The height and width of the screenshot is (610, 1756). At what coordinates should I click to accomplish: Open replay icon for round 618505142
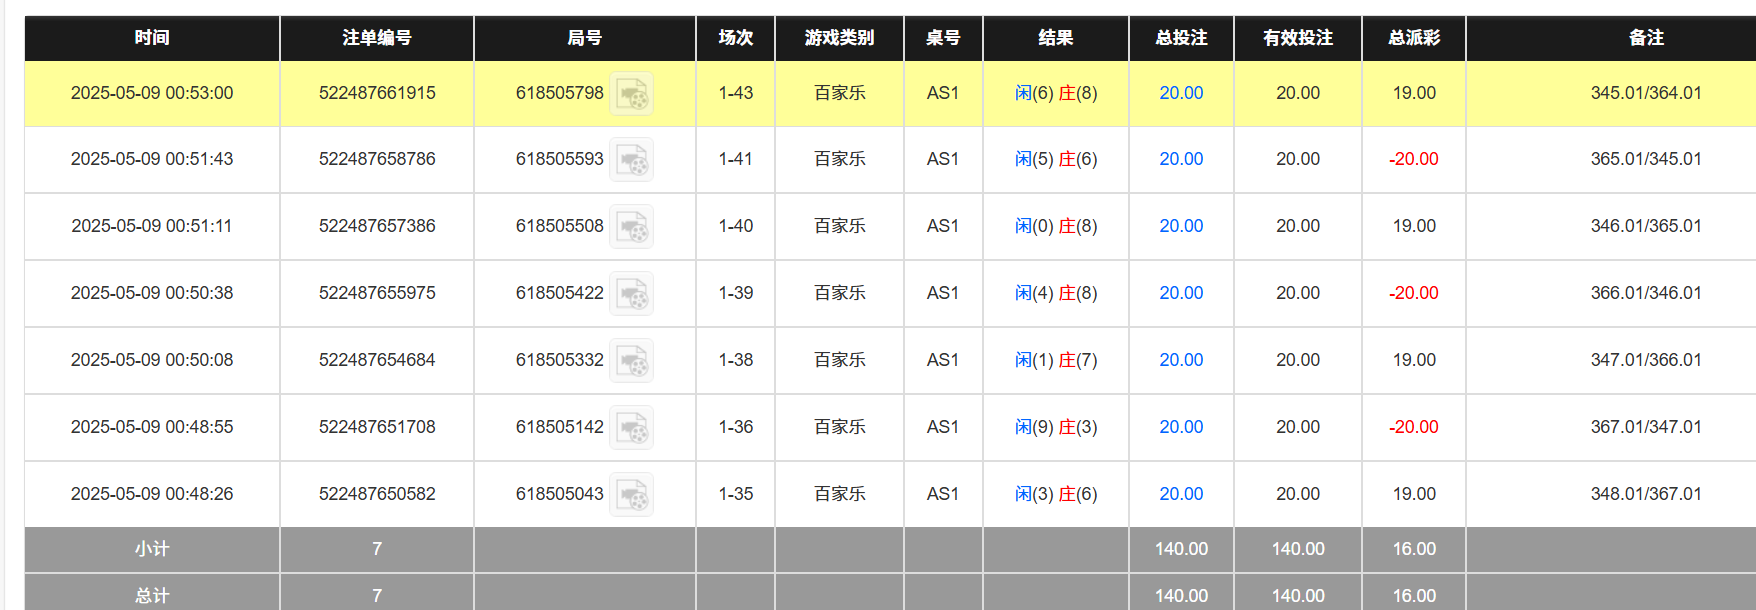point(632,428)
